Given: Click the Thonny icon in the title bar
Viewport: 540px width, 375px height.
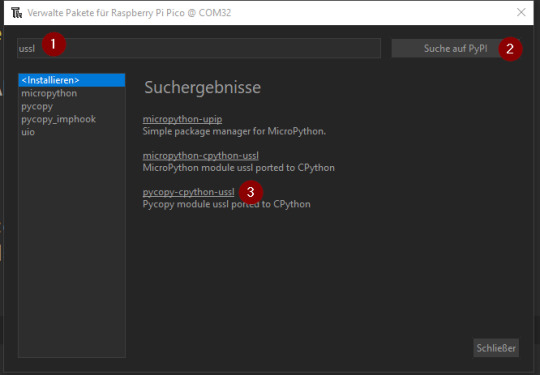Looking at the screenshot, I should (x=16, y=13).
